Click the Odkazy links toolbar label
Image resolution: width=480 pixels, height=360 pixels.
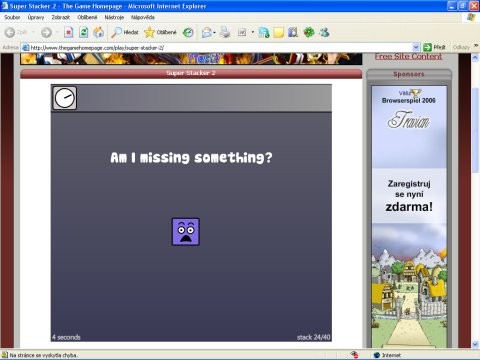click(x=461, y=47)
